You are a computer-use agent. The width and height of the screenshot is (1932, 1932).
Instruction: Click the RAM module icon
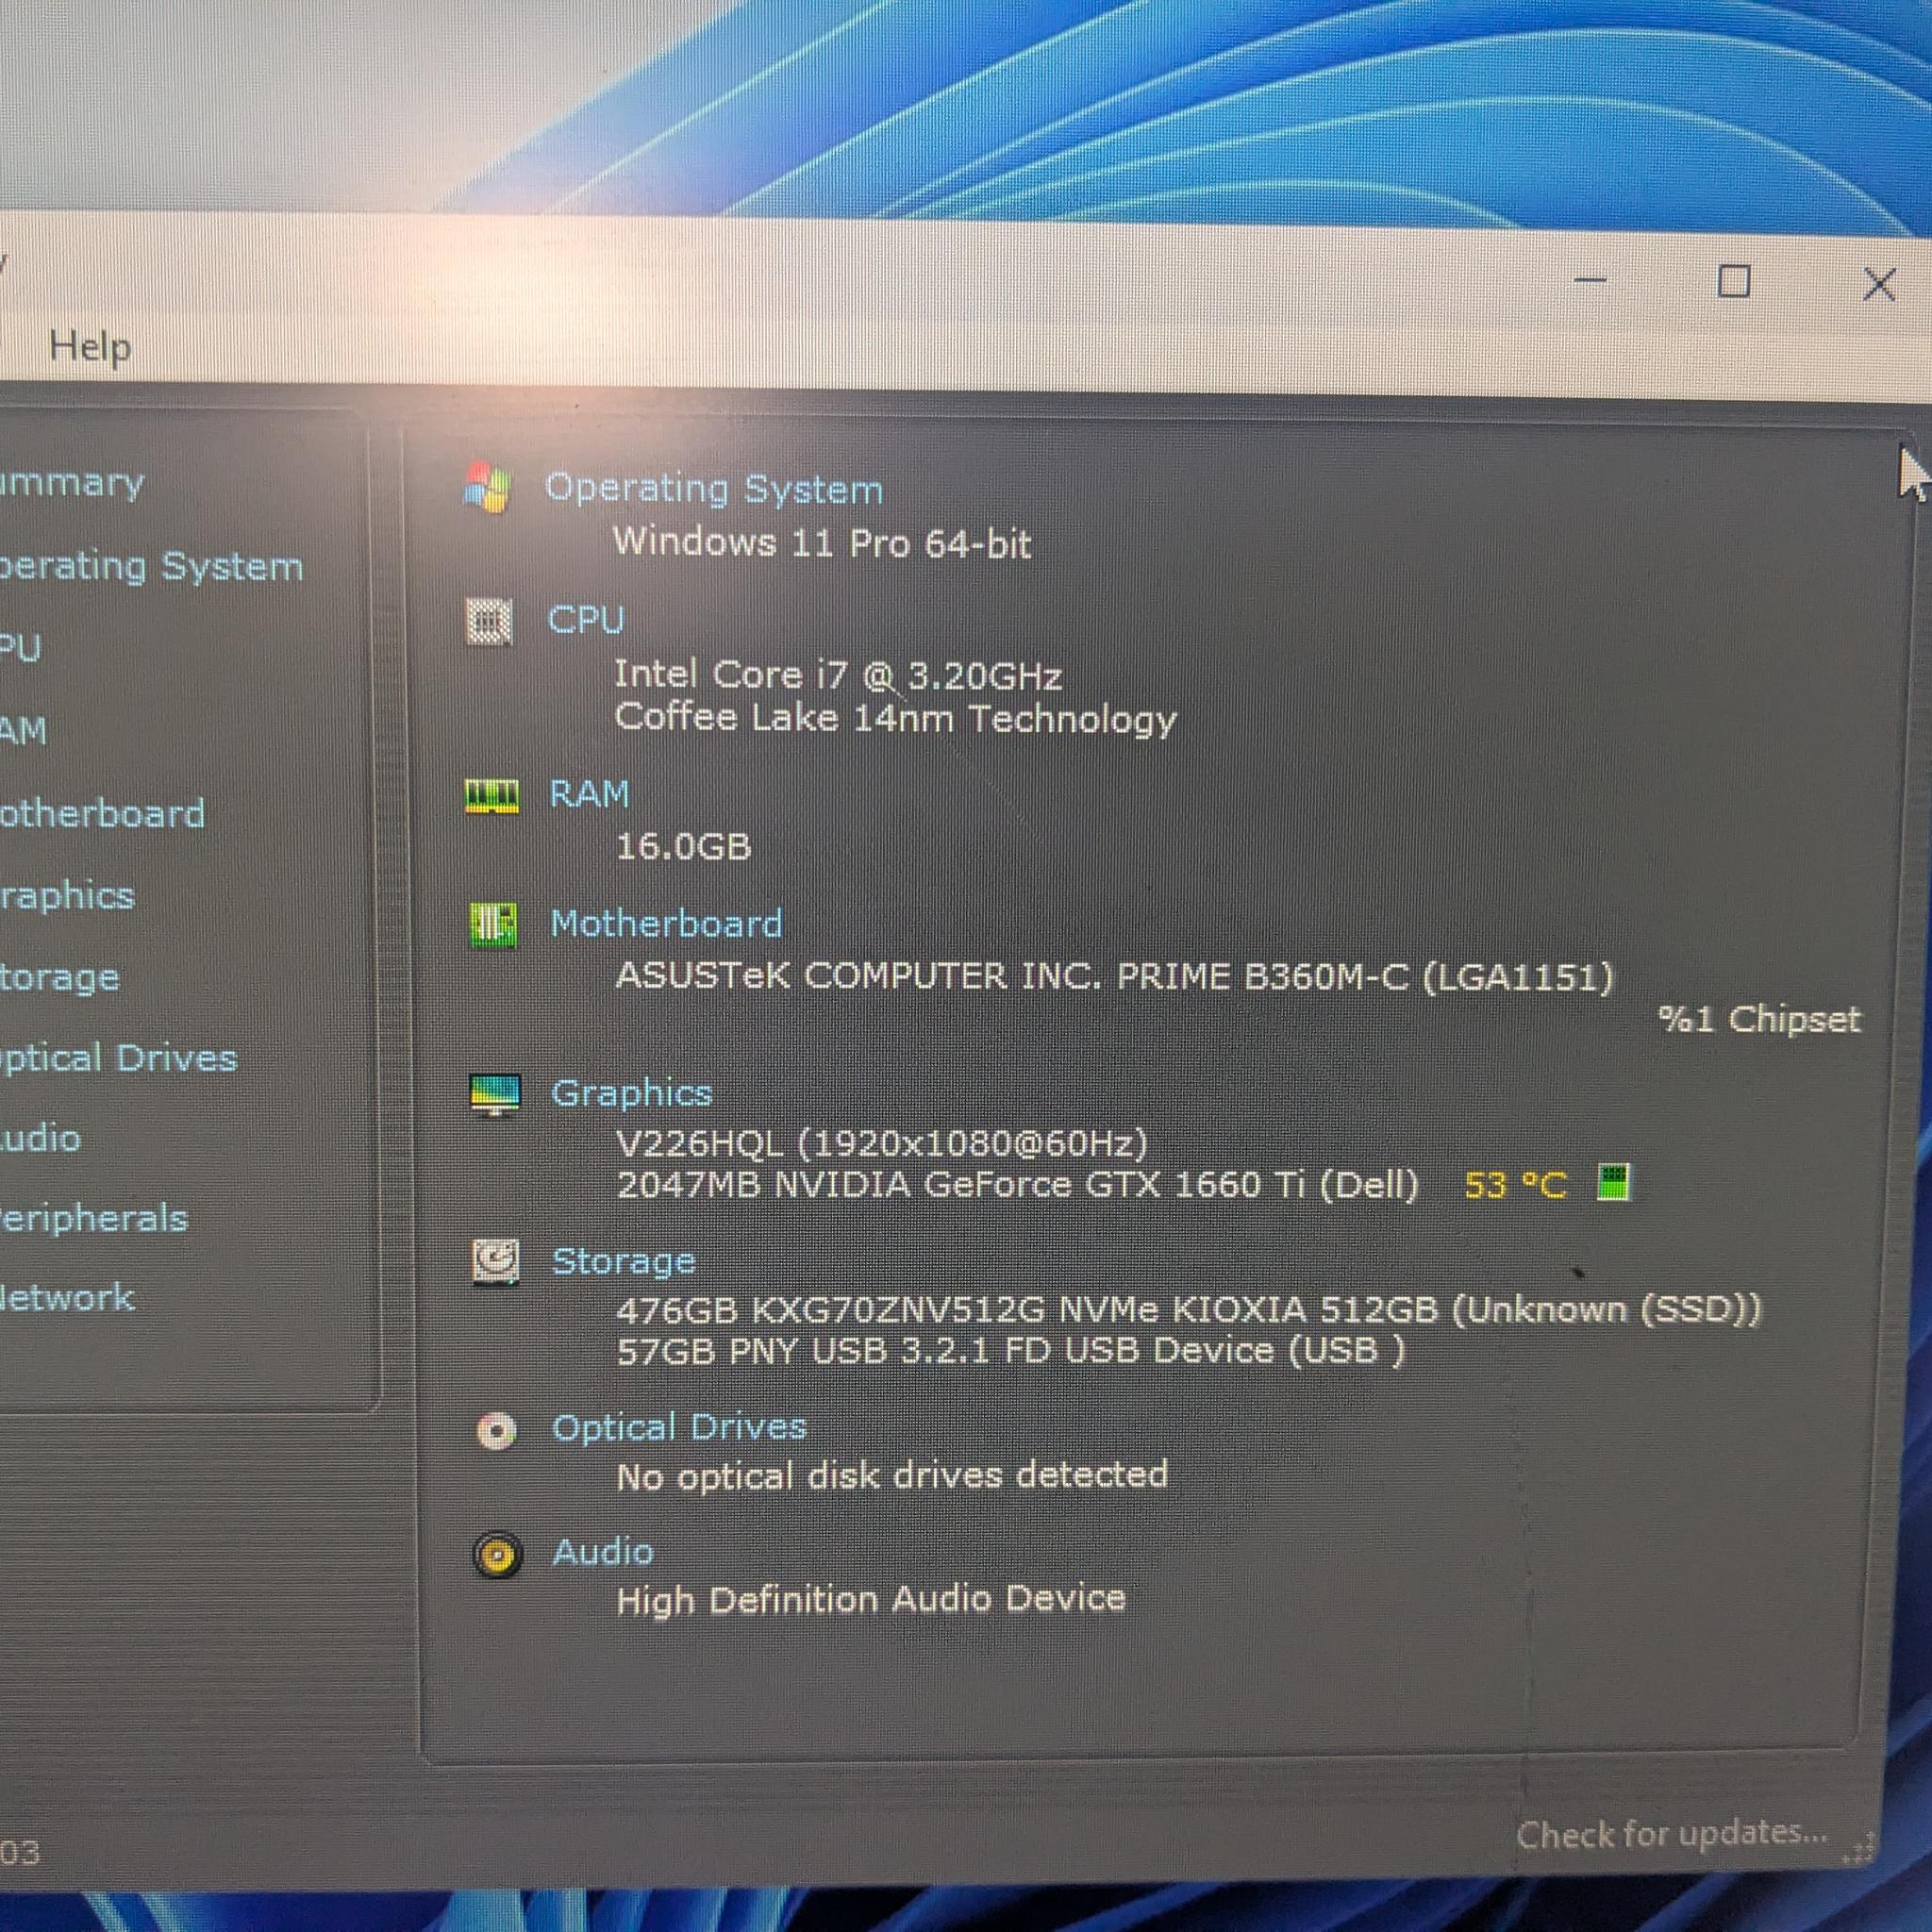pos(492,796)
